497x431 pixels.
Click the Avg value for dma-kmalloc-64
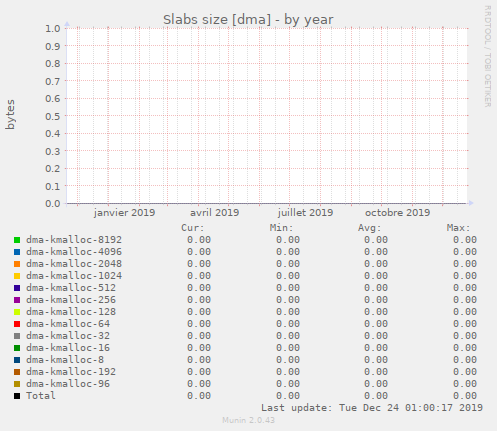tap(376, 324)
